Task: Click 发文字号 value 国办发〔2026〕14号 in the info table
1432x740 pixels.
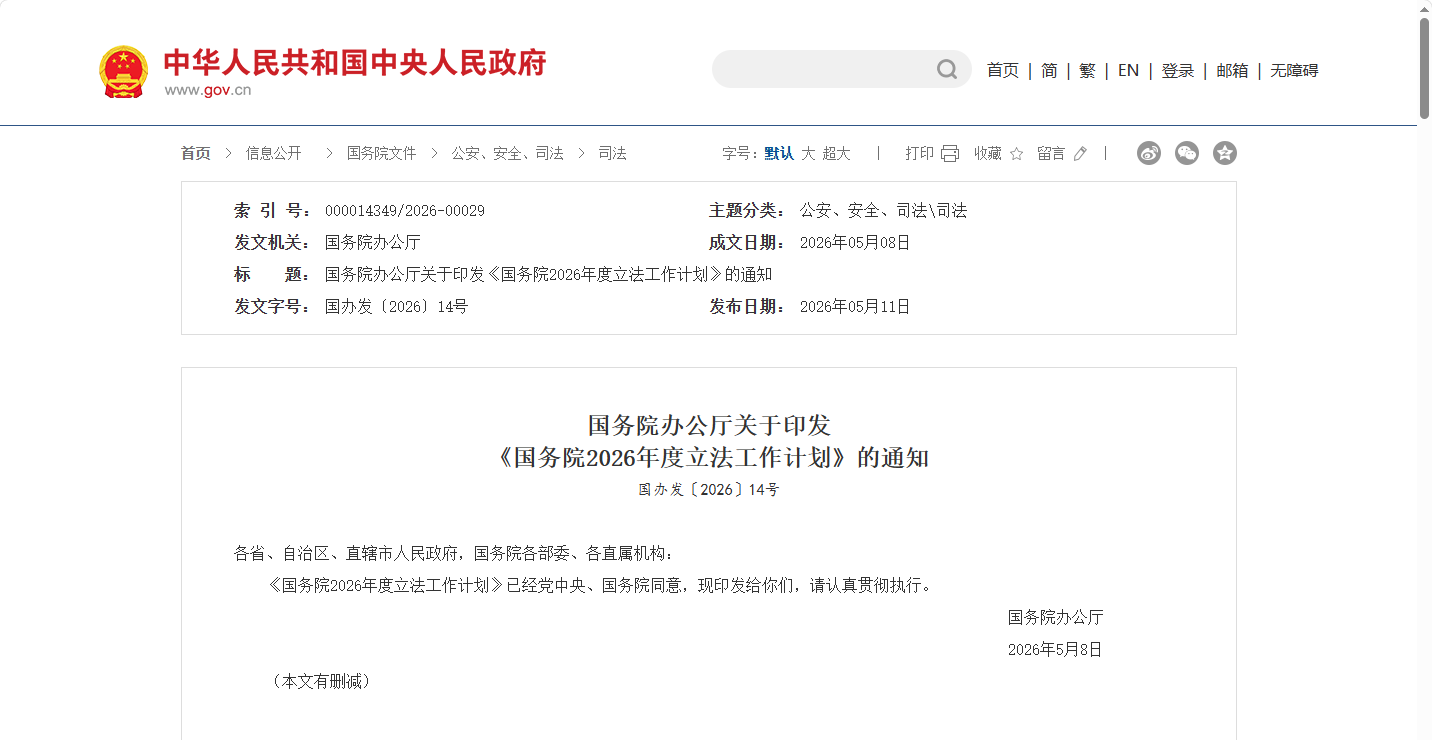Action: pyautogui.click(x=396, y=307)
